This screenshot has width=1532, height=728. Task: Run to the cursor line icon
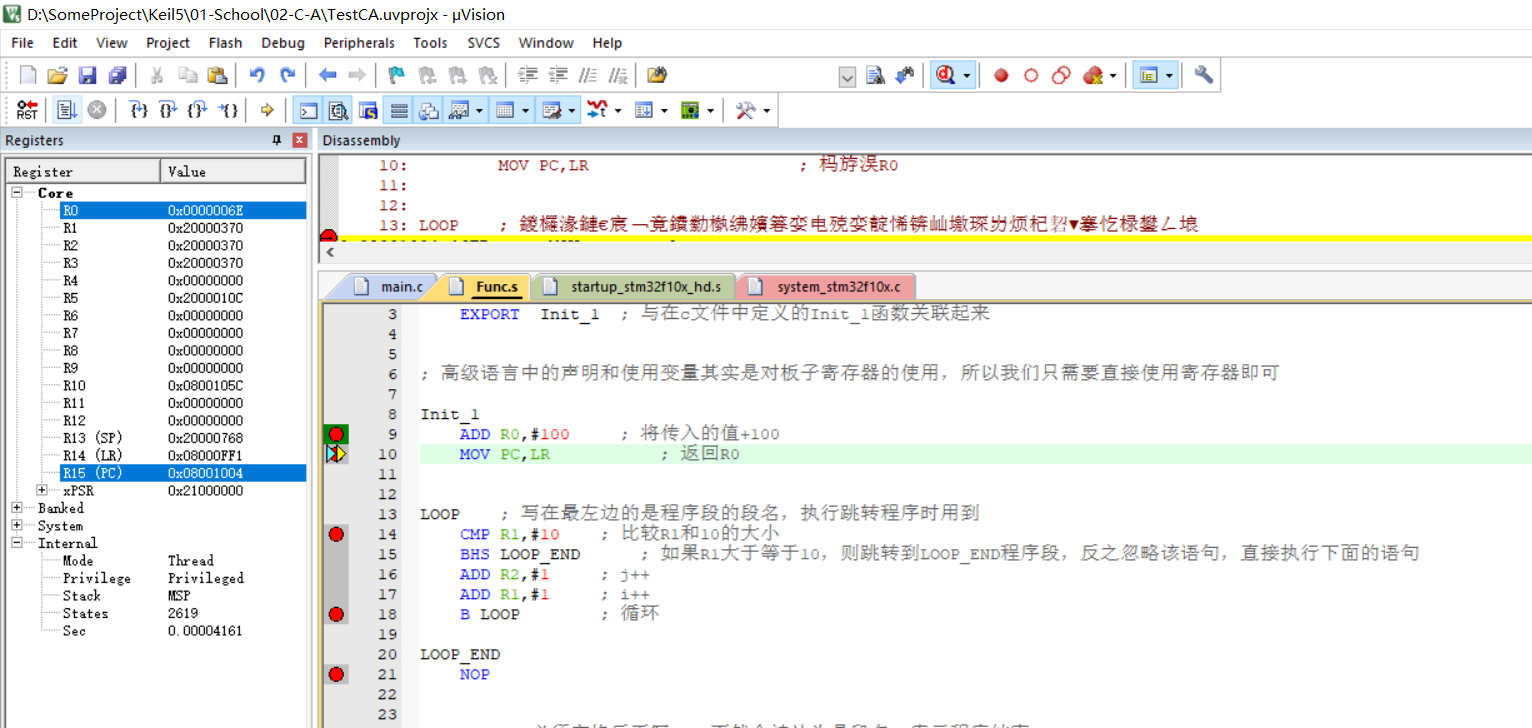tap(229, 110)
